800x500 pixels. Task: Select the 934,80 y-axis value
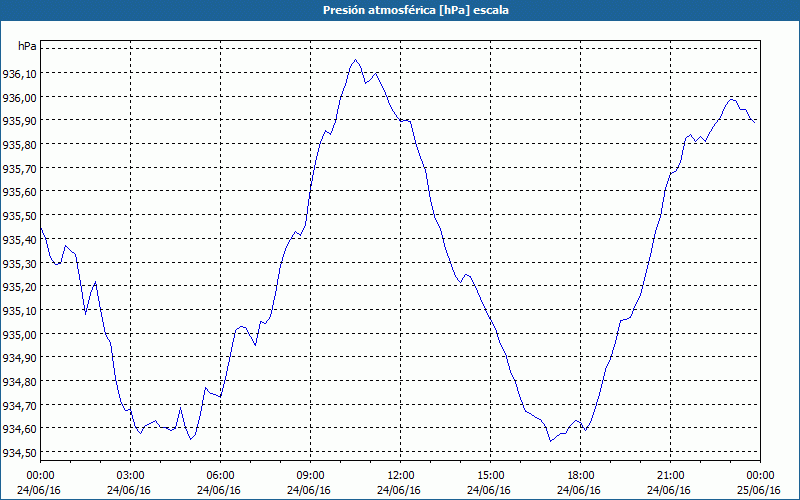pyautogui.click(x=19, y=382)
